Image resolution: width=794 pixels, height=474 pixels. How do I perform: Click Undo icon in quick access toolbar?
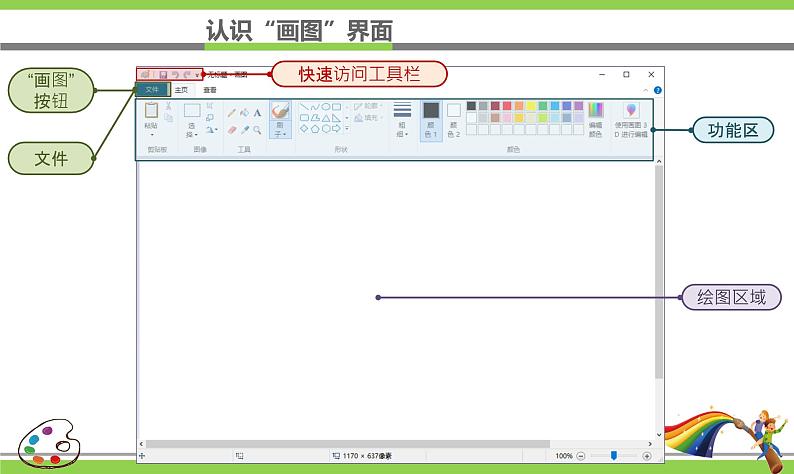175,74
